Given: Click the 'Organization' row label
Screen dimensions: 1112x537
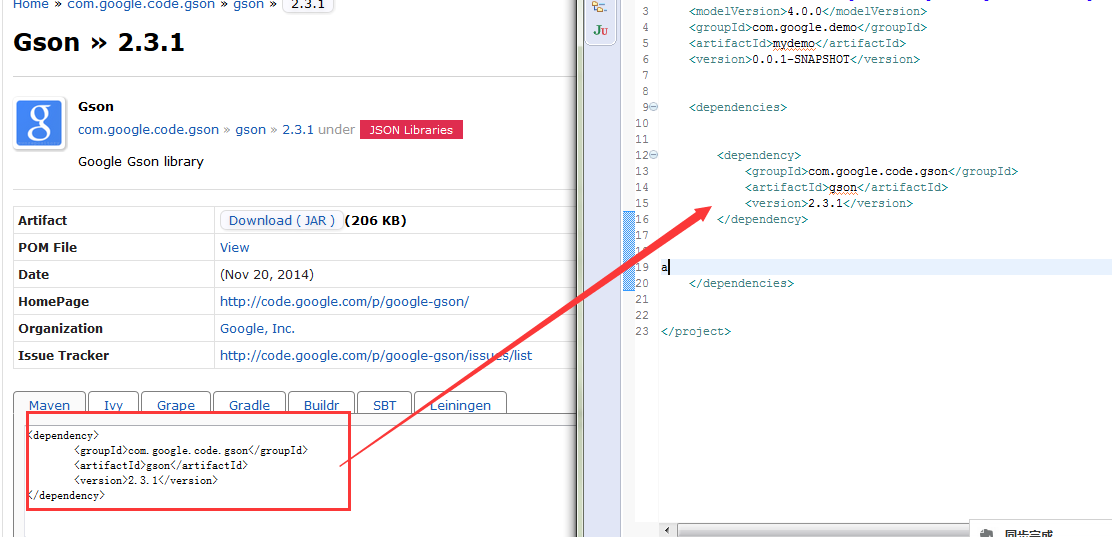Looking at the screenshot, I should (x=60, y=328).
